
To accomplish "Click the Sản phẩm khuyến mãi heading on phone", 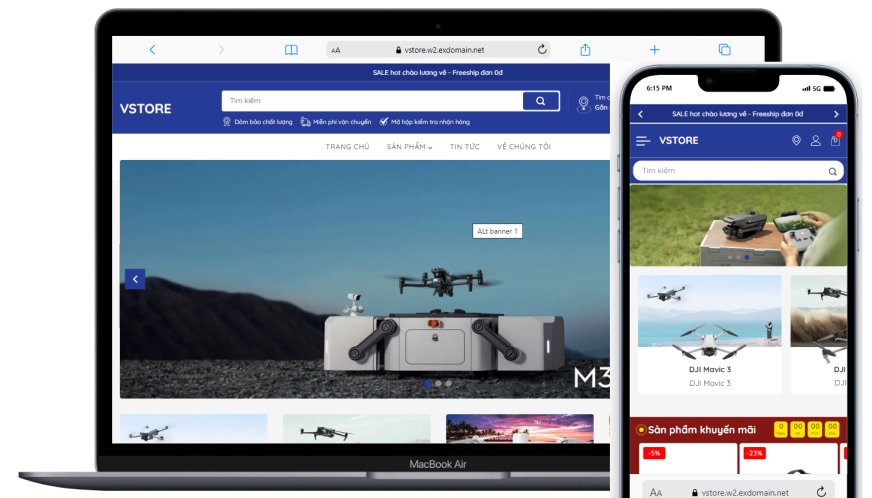I will pyautogui.click(x=702, y=430).
